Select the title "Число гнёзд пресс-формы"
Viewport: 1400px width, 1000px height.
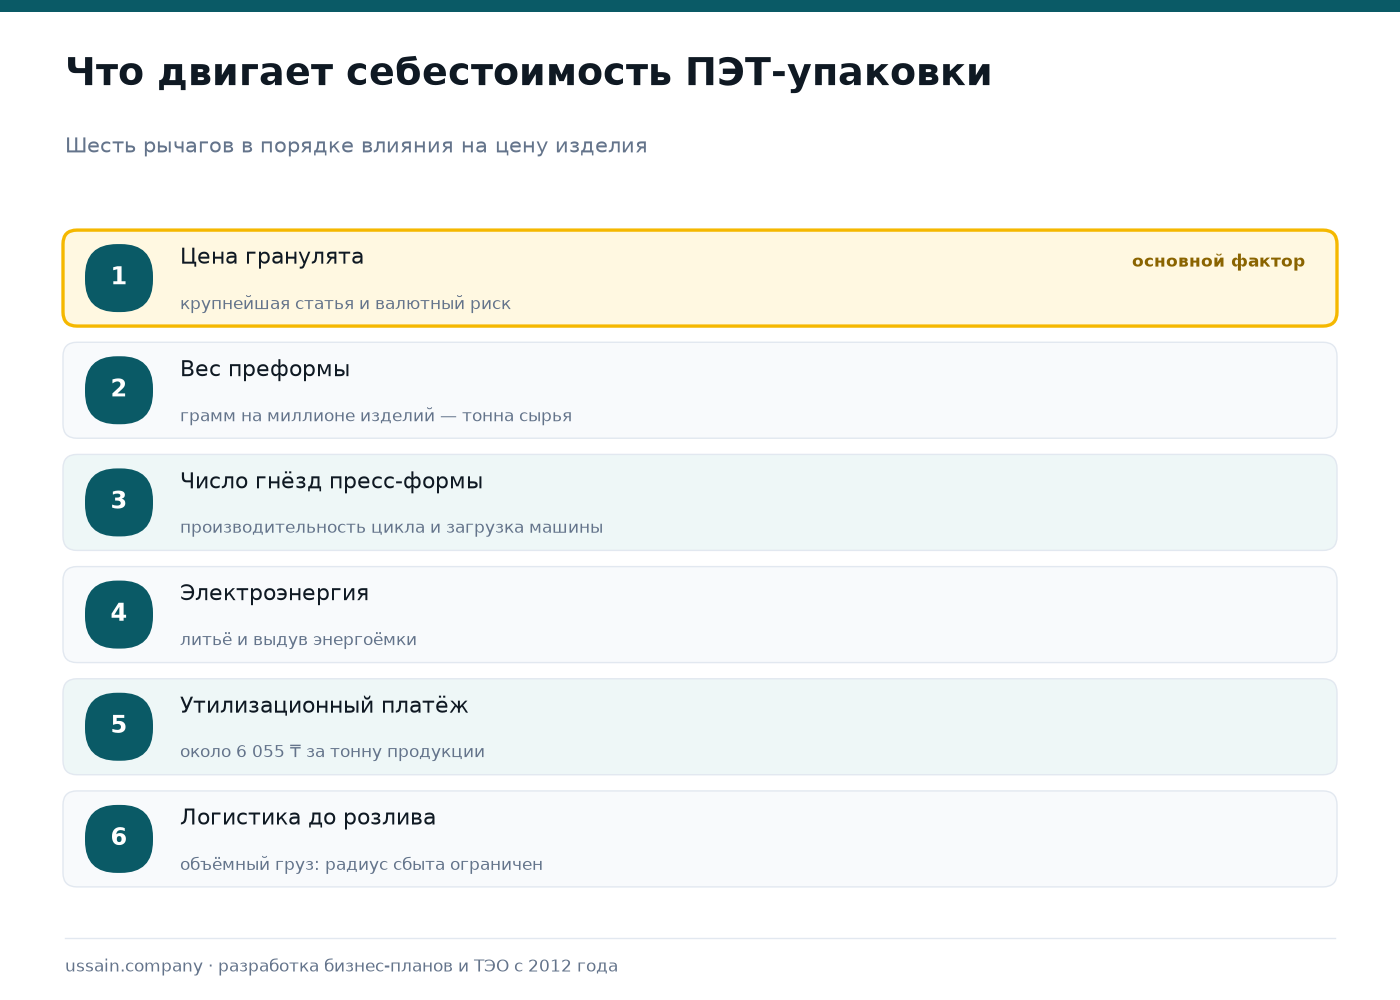331,481
